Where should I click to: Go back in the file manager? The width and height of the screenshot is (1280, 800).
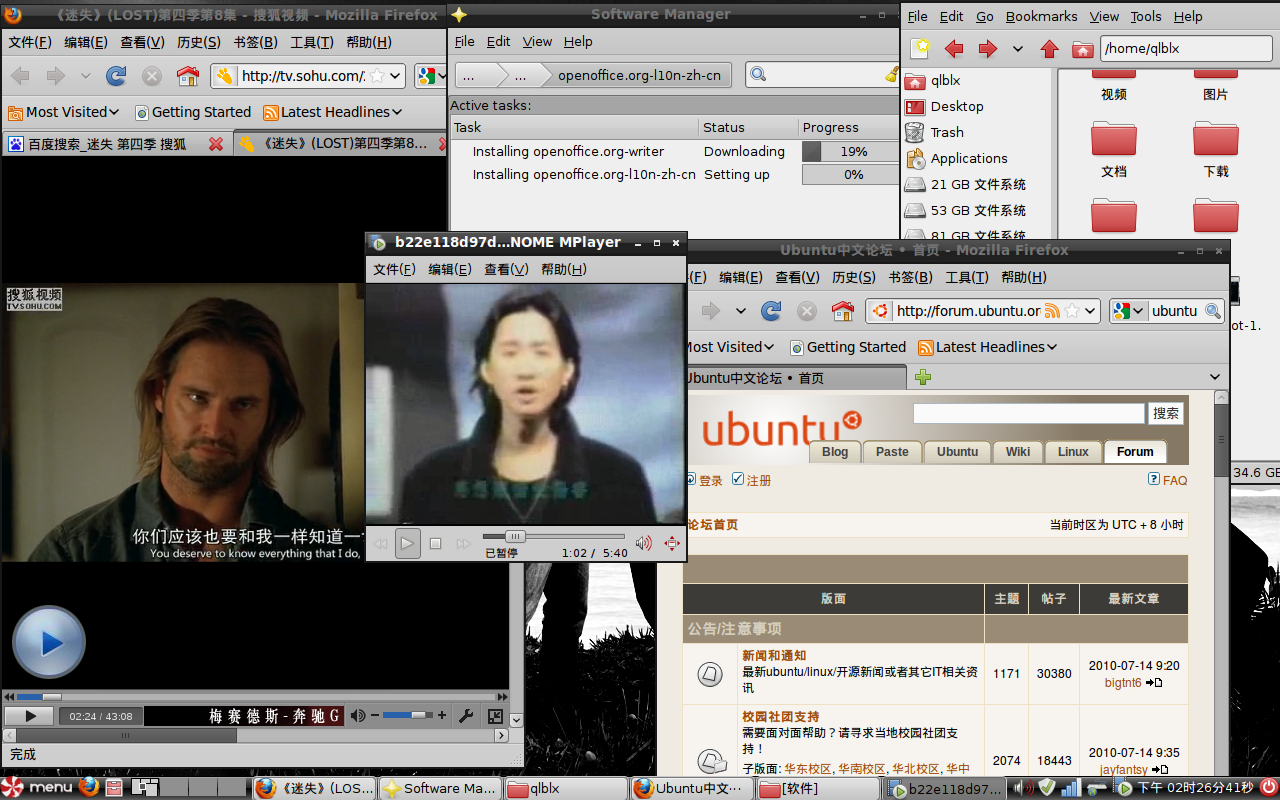[954, 49]
